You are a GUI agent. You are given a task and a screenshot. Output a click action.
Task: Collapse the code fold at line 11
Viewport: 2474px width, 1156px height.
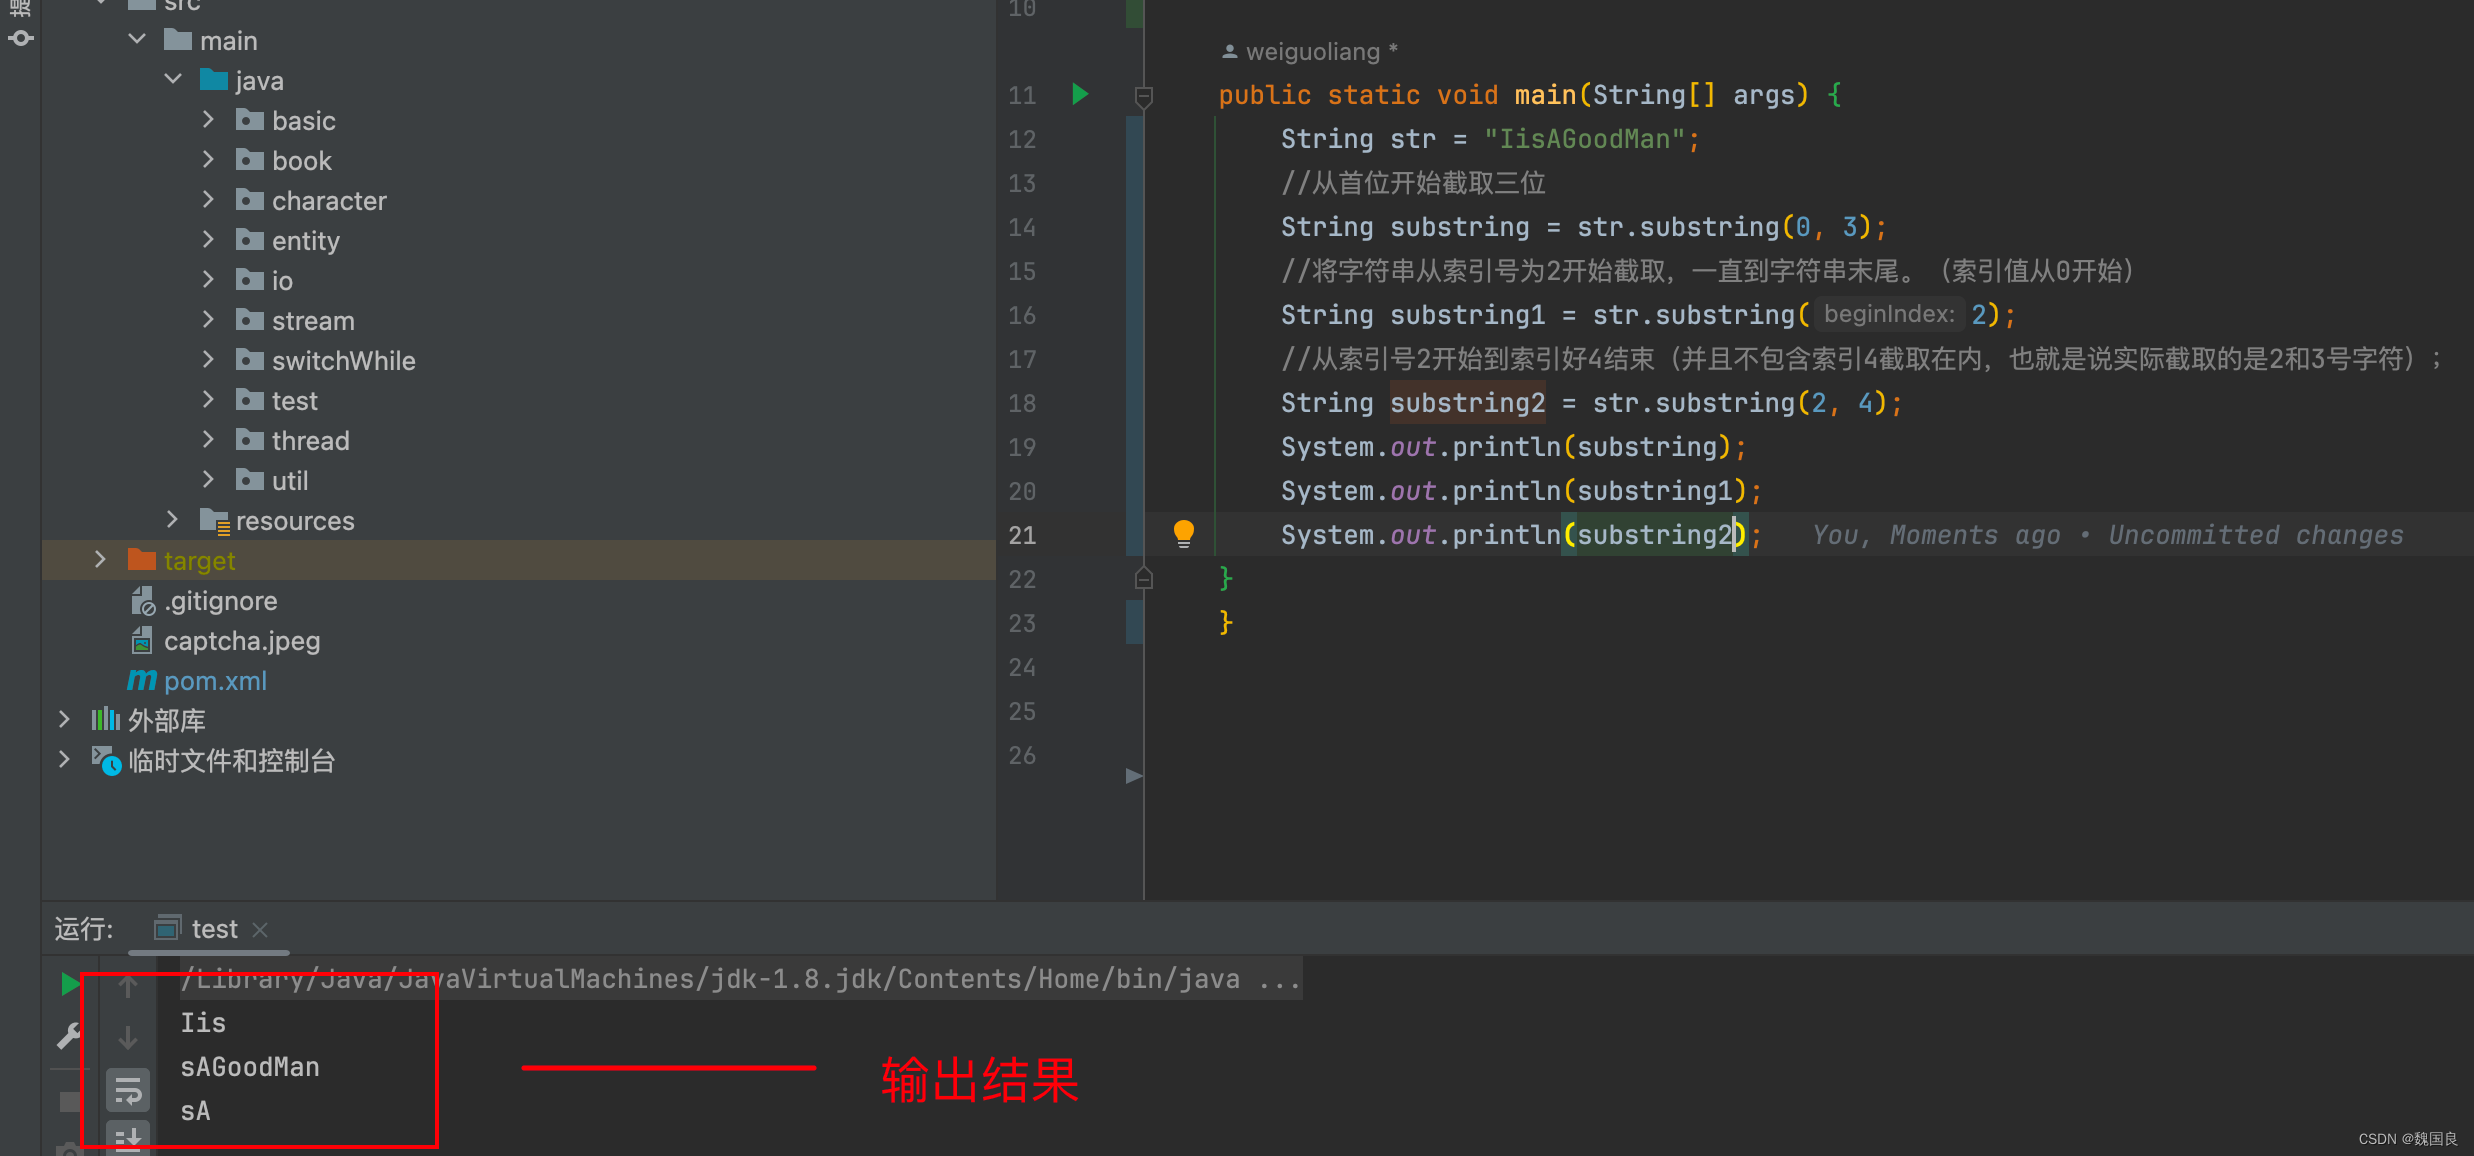tap(1143, 96)
